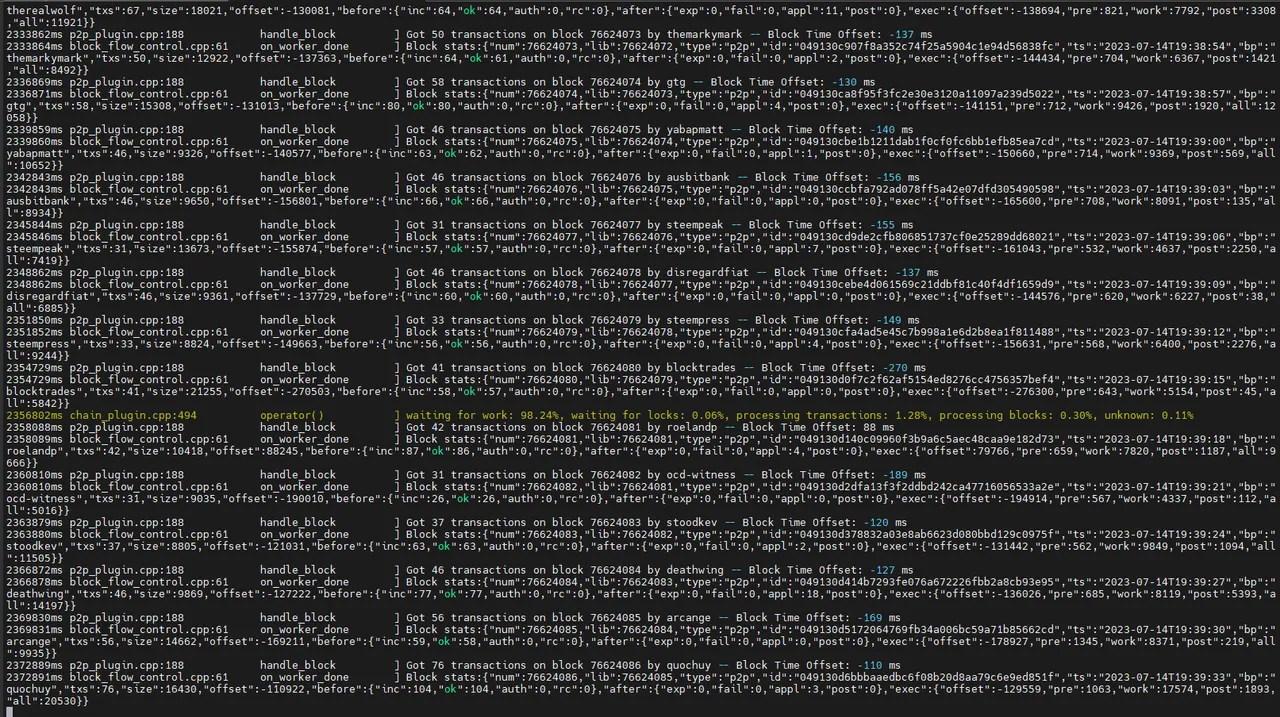1280x717 pixels.
Task: Select the timestamp 2339859ms
Action: point(34,130)
